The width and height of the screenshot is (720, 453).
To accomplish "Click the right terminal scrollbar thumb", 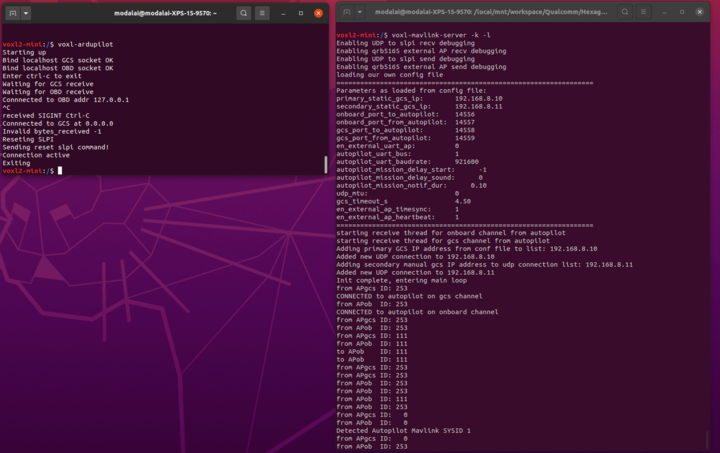I will click(x=707, y=439).
